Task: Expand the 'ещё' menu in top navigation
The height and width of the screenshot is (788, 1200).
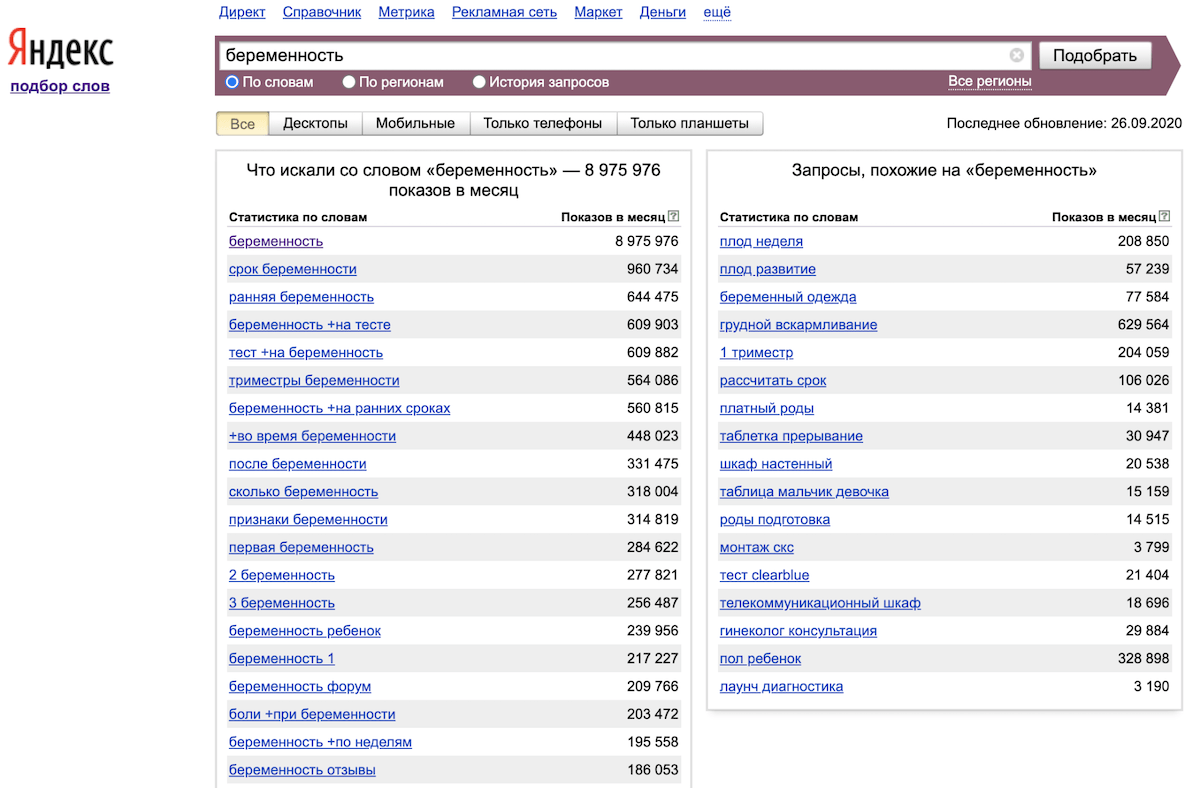Action: [717, 12]
